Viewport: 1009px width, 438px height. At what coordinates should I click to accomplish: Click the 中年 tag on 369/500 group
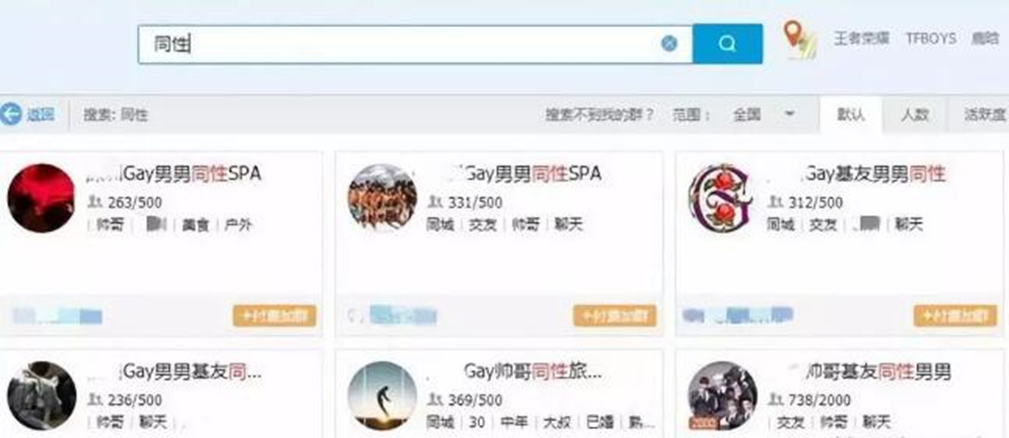pos(515,423)
